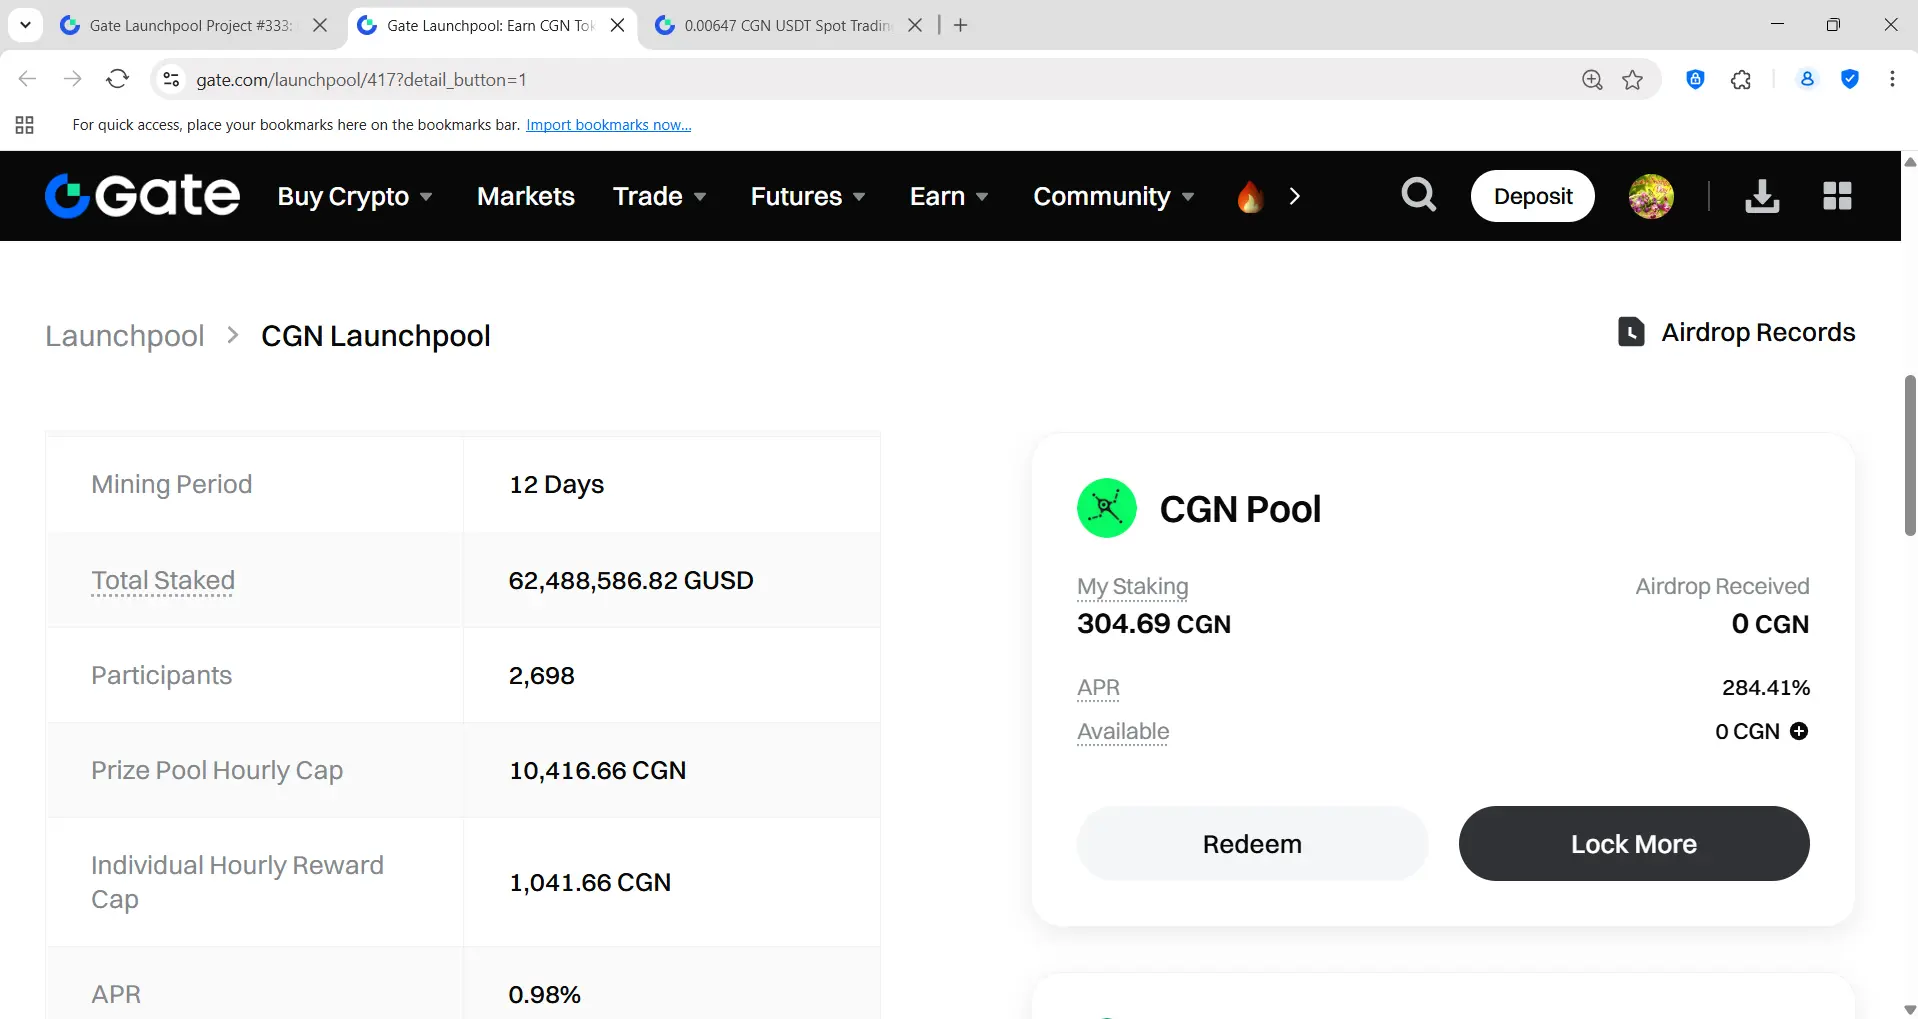Close the Gate Launchpool: Earn CGN tab
The image size is (1918, 1019).
coord(618,25)
